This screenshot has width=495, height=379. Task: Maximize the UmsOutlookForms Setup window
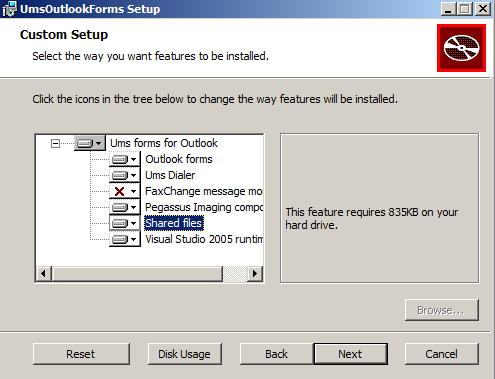pos(465,9)
